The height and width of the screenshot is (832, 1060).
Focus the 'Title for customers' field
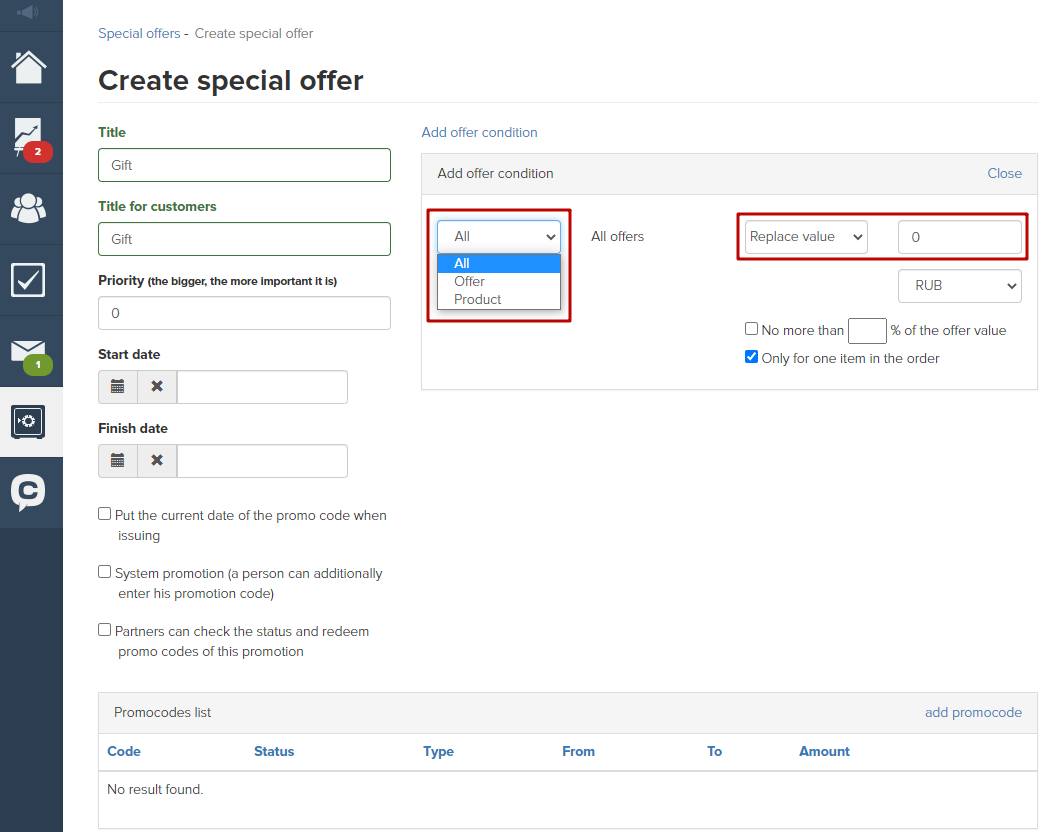pyautogui.click(x=244, y=239)
